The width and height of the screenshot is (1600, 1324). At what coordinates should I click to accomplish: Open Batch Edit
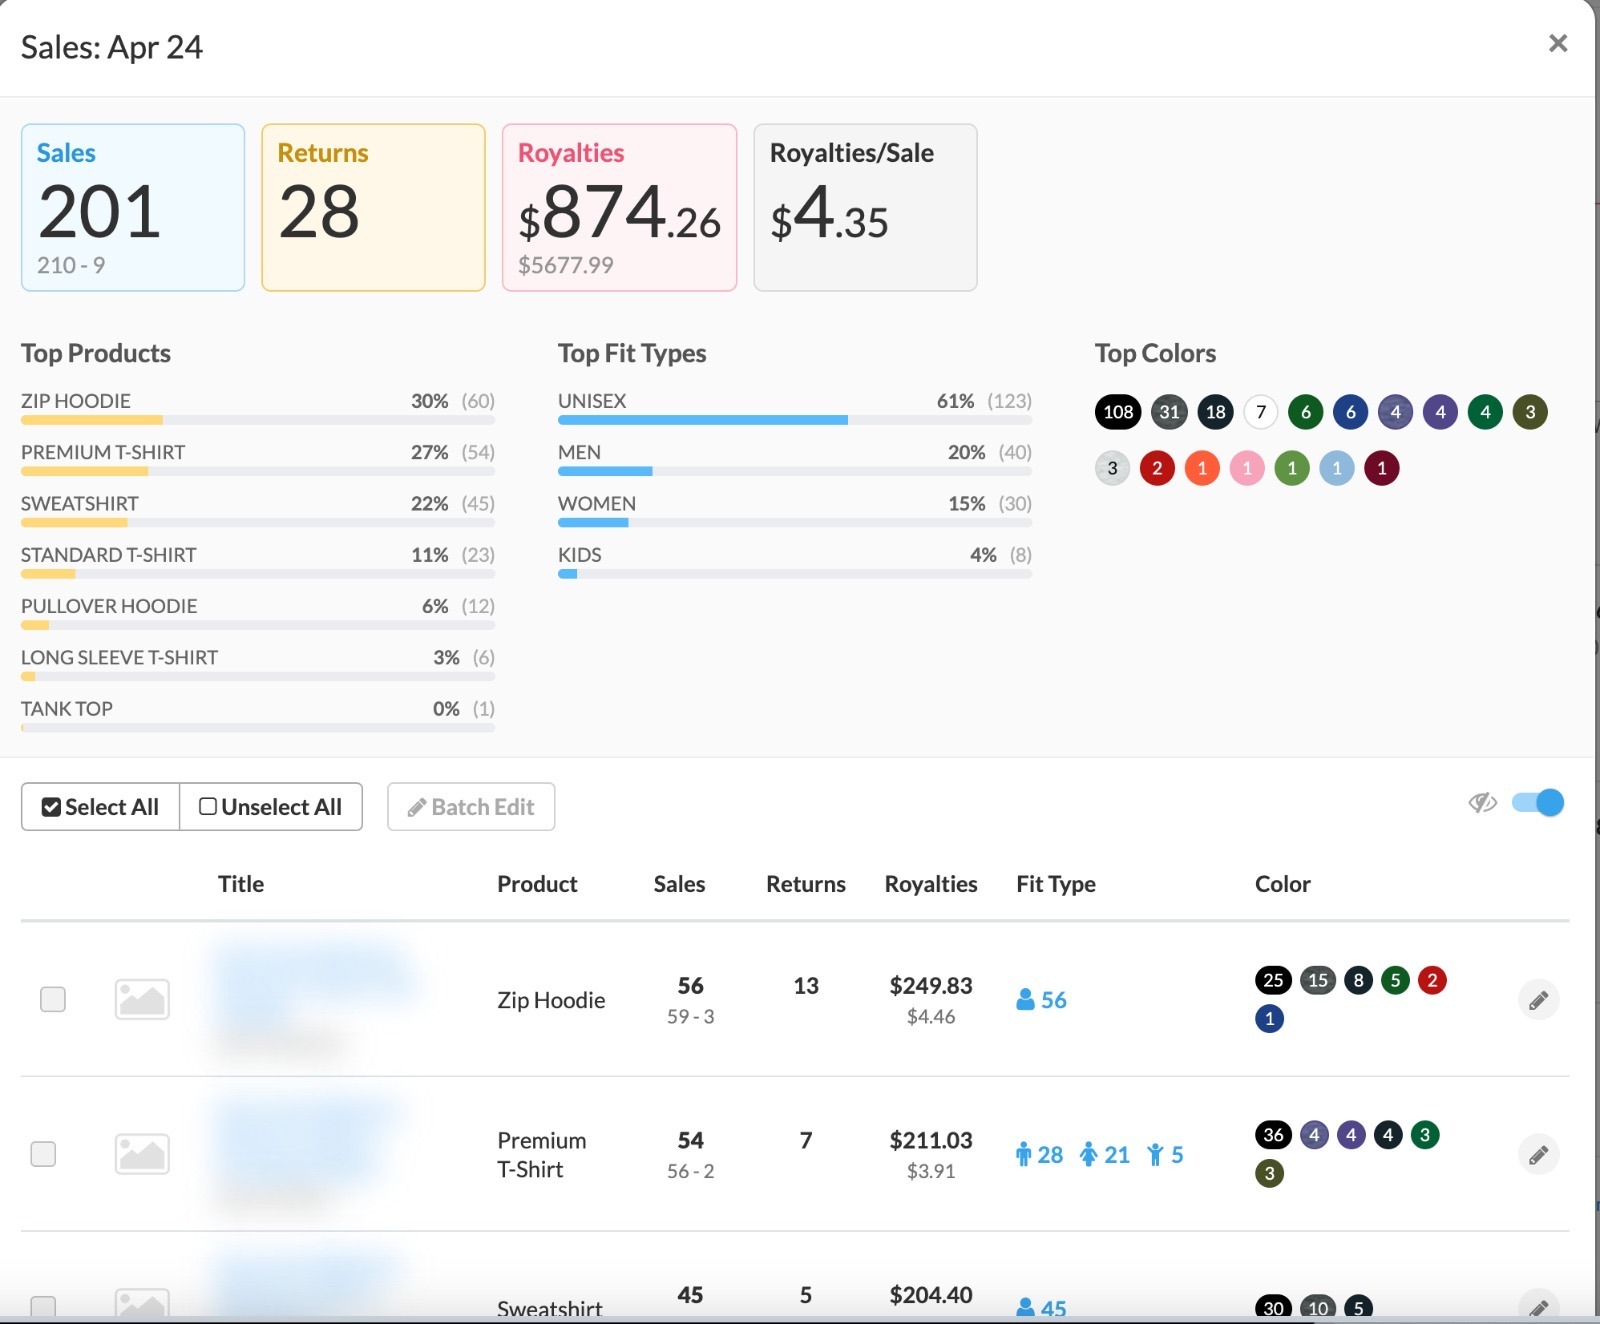pyautogui.click(x=471, y=807)
